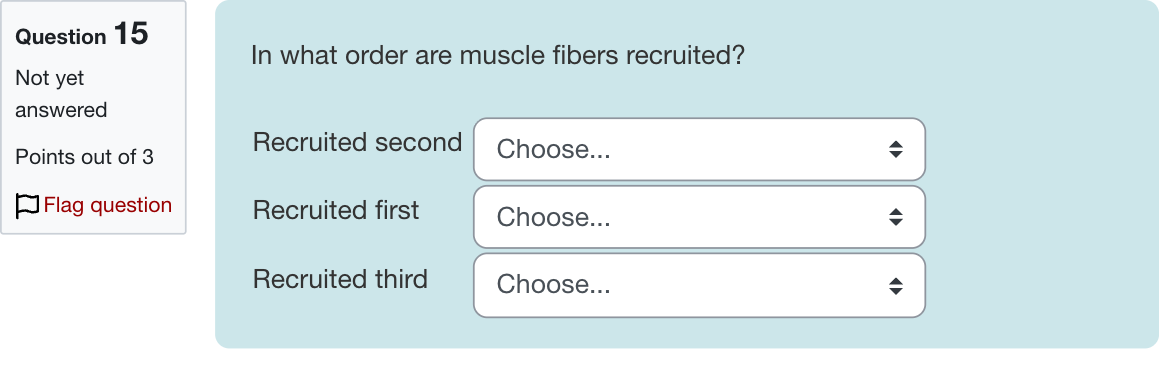The height and width of the screenshot is (376, 1159).
Task: Open the Recruited second dropdown
Action: point(699,149)
